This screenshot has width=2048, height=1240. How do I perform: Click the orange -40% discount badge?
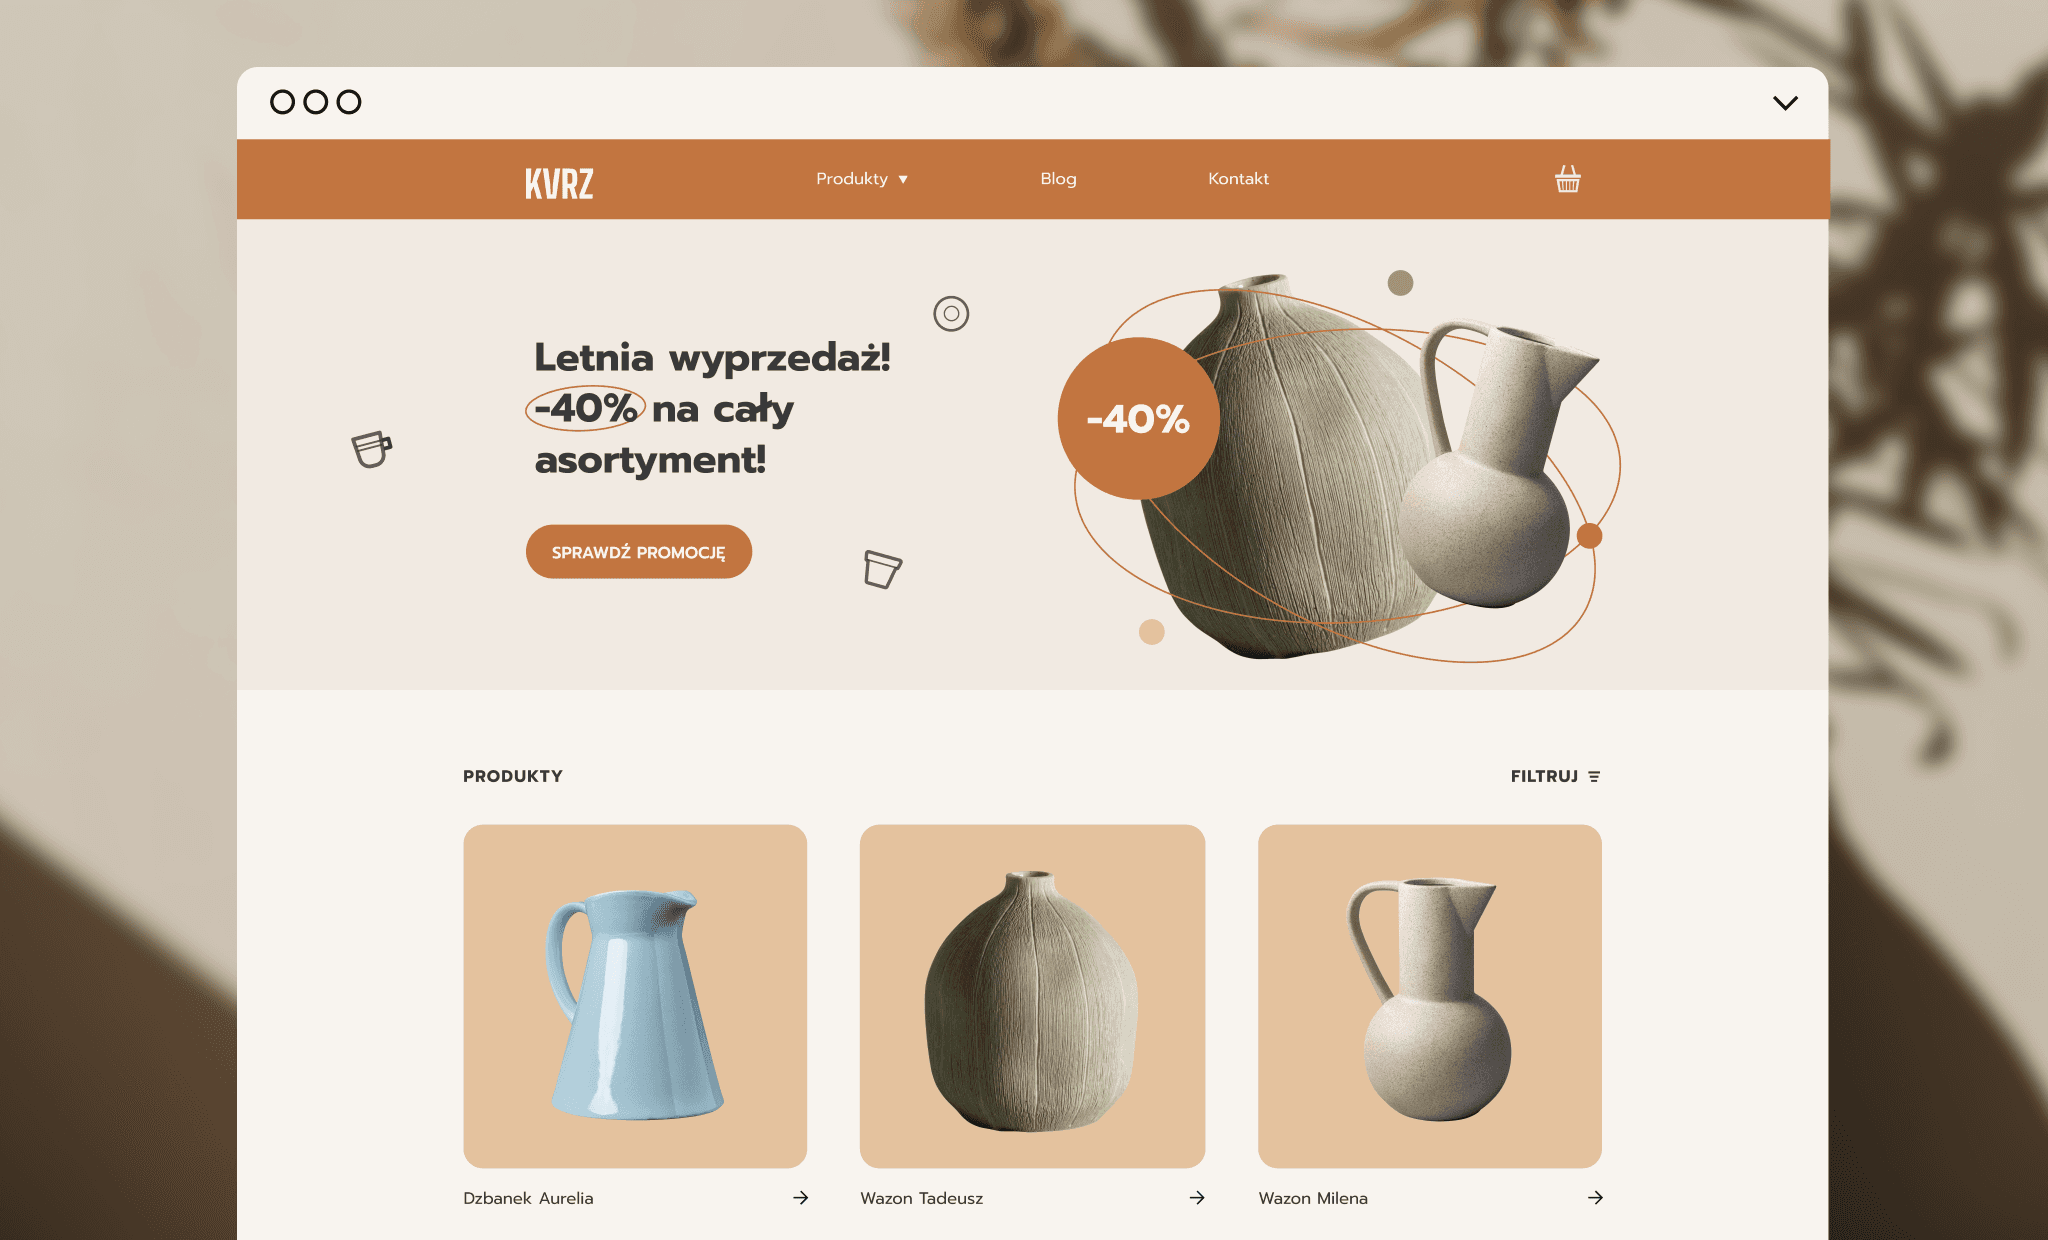tap(1138, 418)
